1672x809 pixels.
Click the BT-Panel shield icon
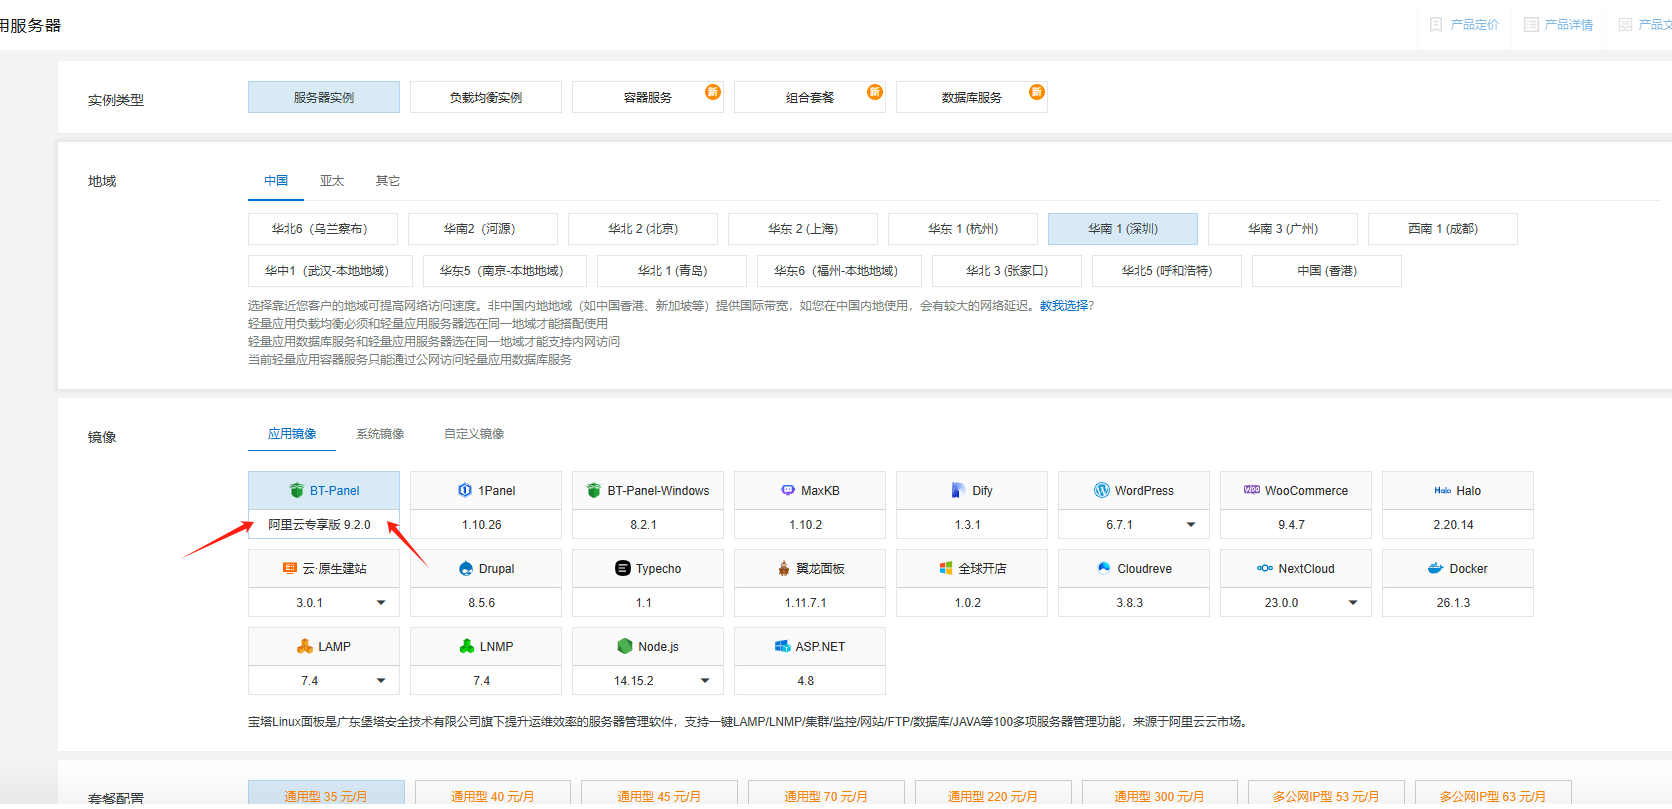click(296, 491)
